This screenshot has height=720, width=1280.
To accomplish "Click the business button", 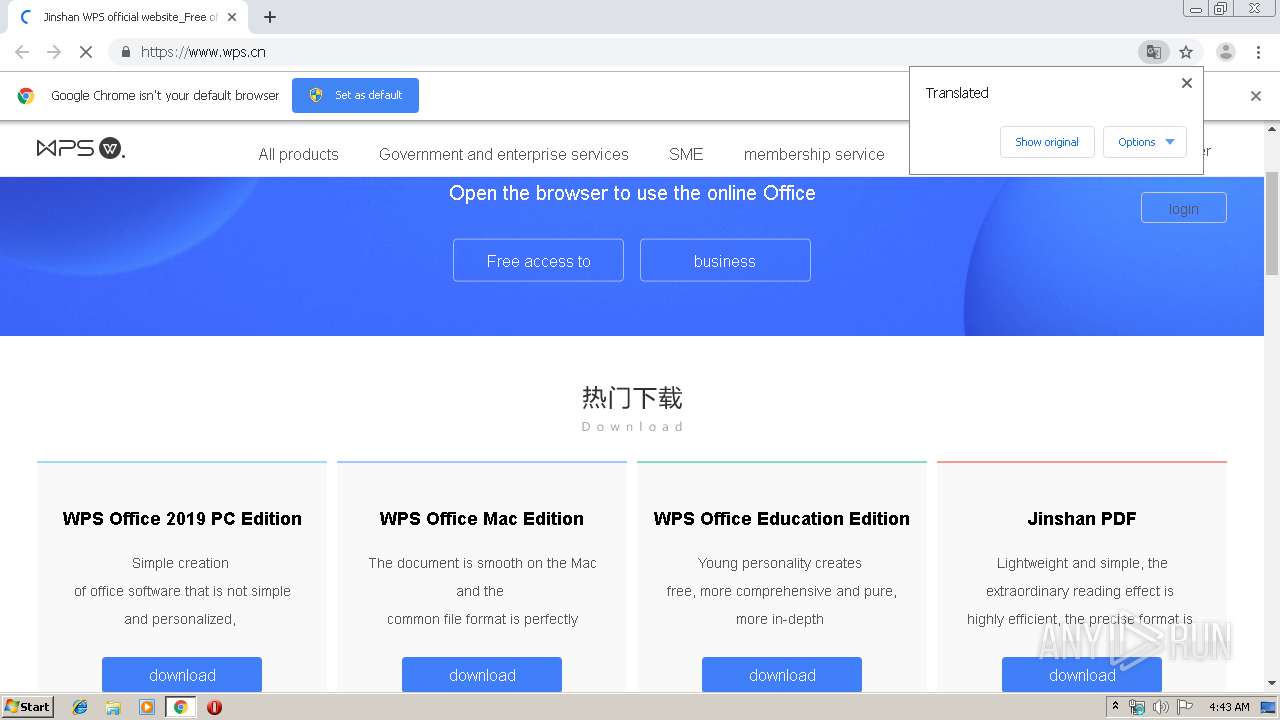I will (x=725, y=260).
